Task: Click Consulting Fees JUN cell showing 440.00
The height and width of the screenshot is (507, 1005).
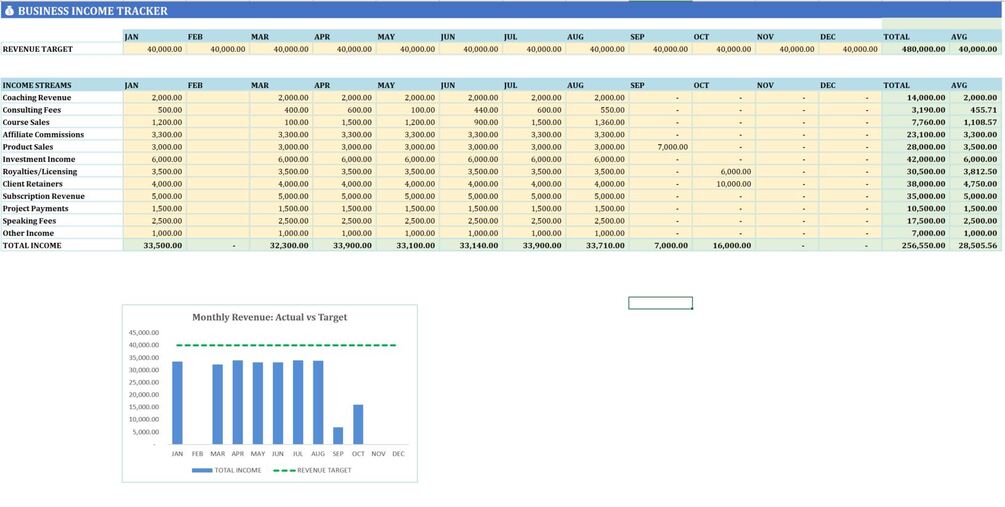Action: (470, 110)
